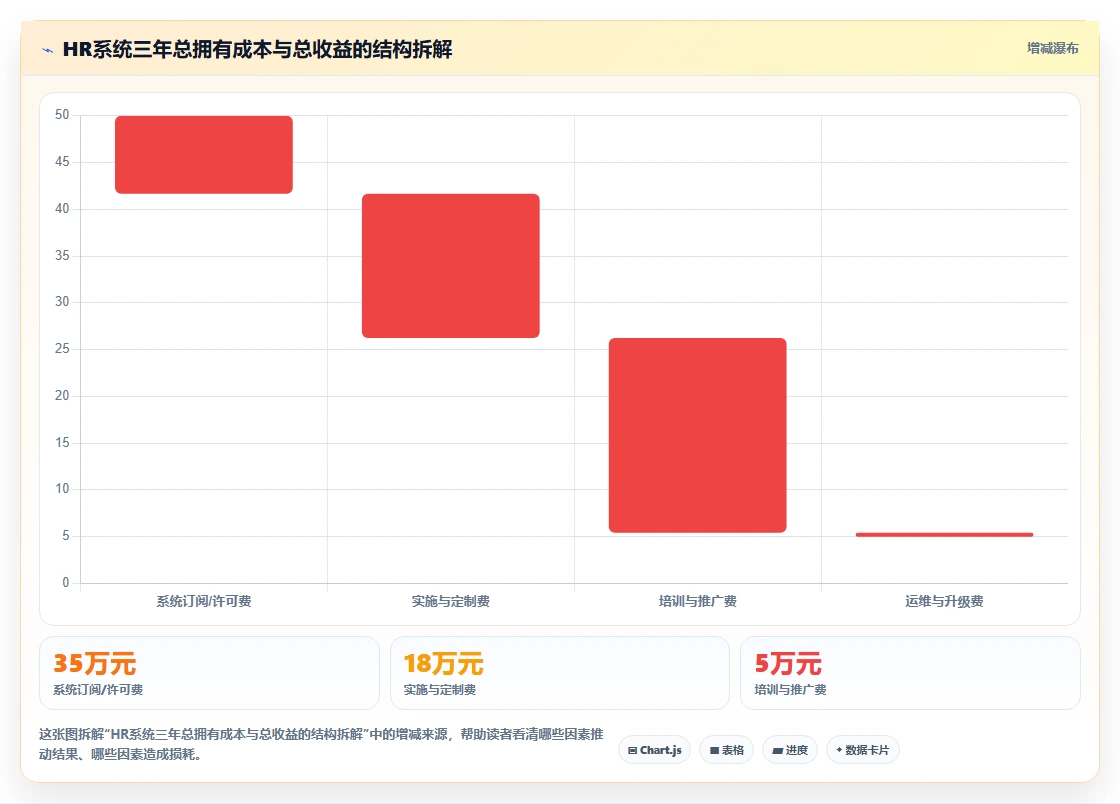Click the 实施与定制费 caption under 18万元

(x=439, y=690)
